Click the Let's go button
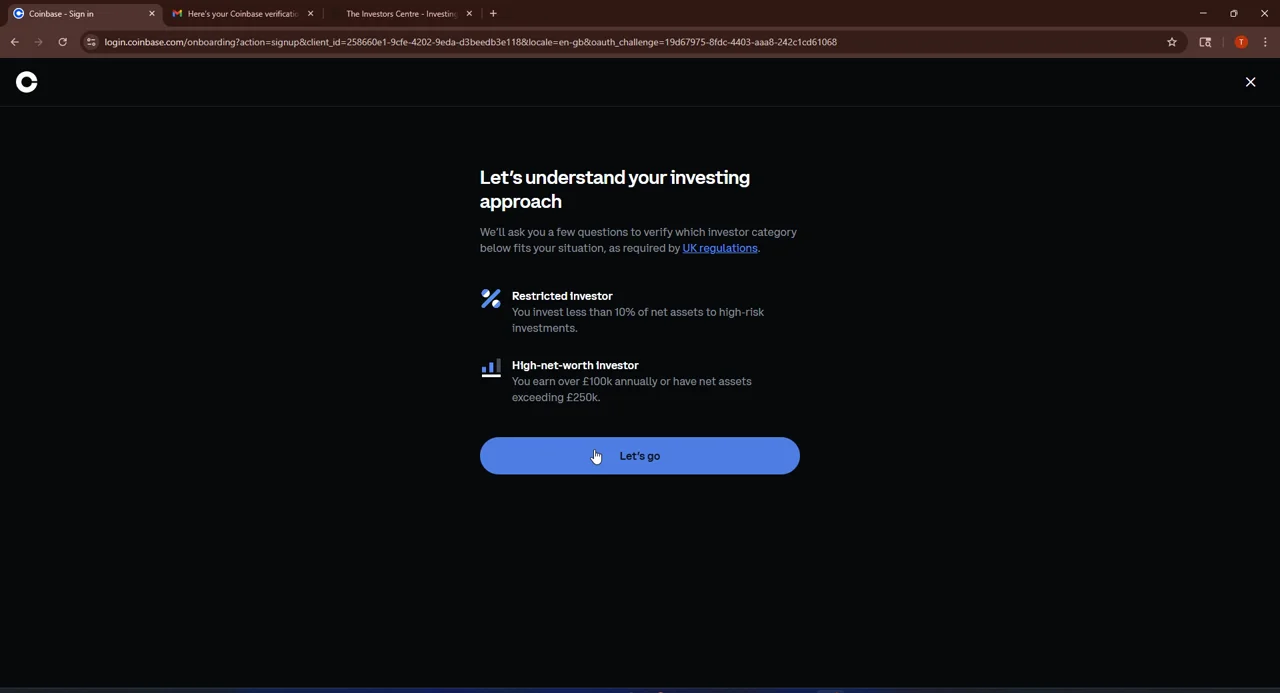This screenshot has width=1280, height=693. [640, 456]
